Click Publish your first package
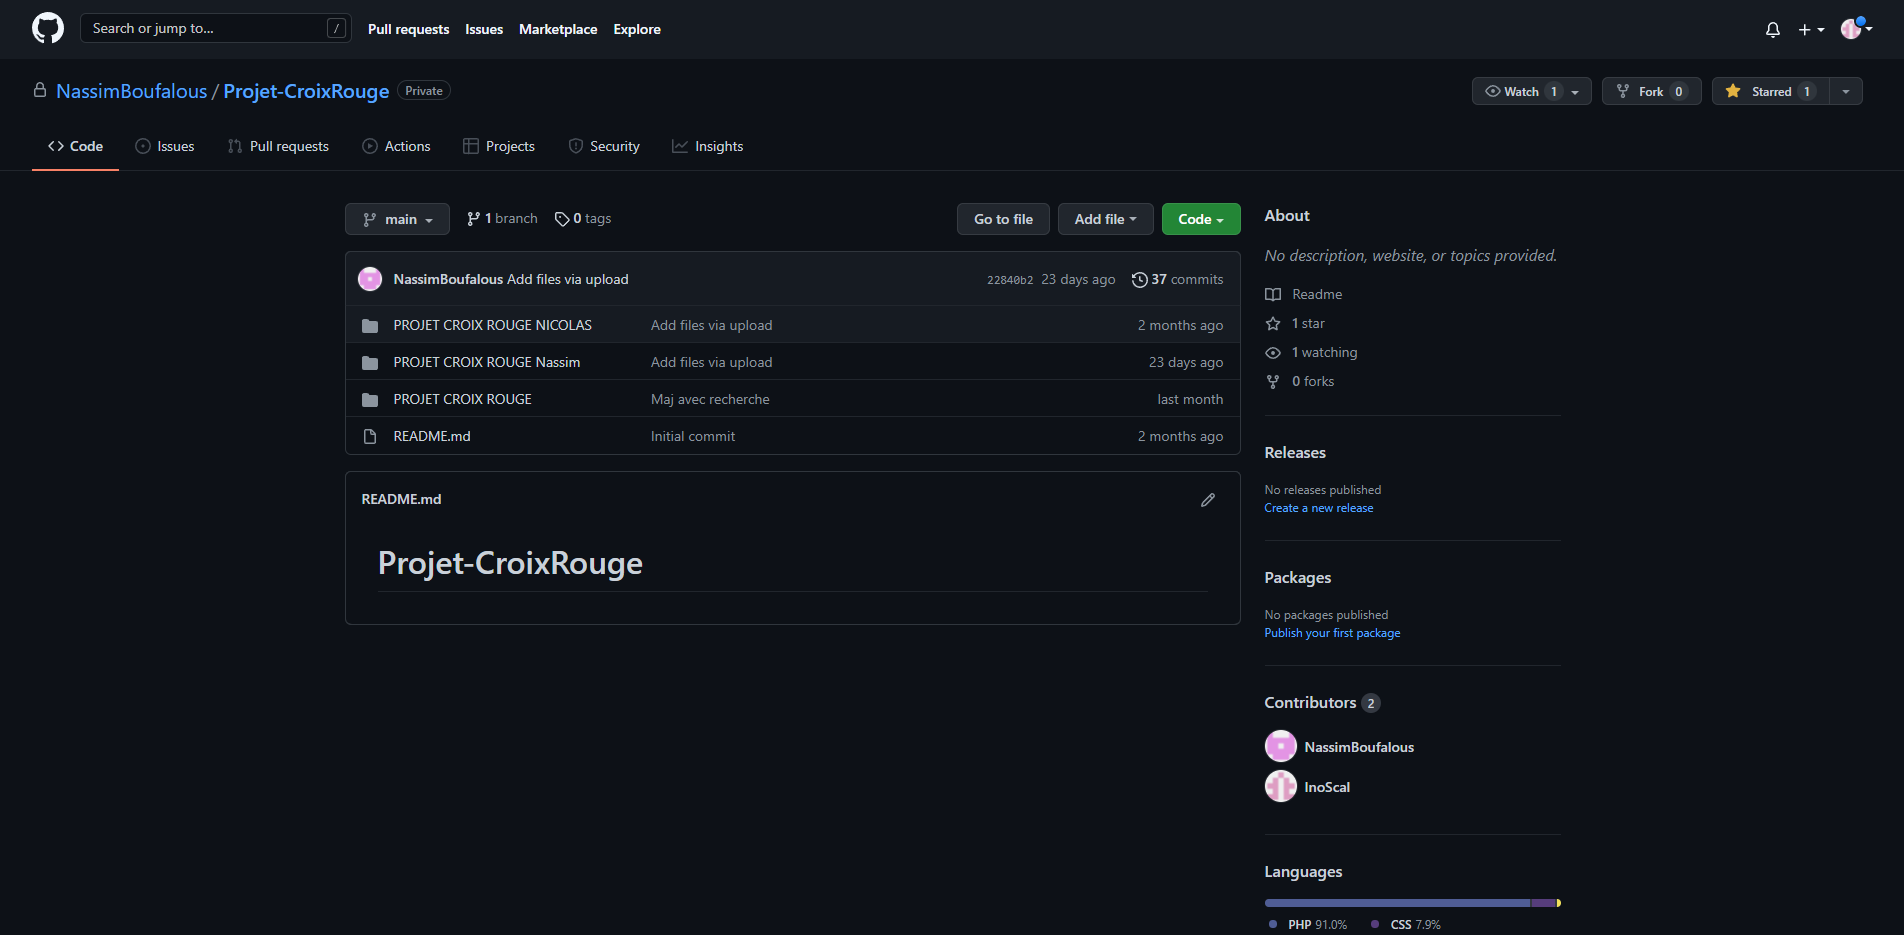Screen dimensions: 1904x935 pyautogui.click(x=1332, y=633)
